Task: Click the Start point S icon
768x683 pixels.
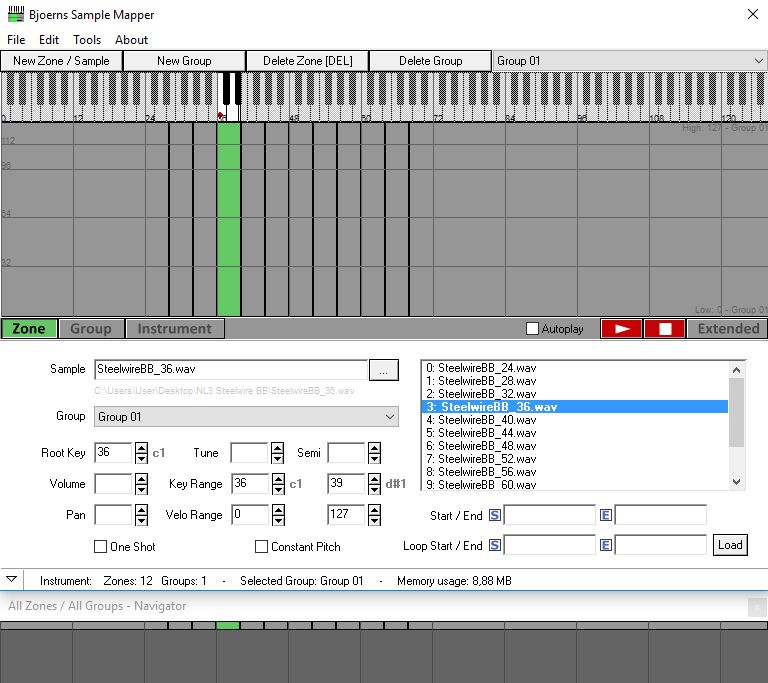Action: click(495, 515)
